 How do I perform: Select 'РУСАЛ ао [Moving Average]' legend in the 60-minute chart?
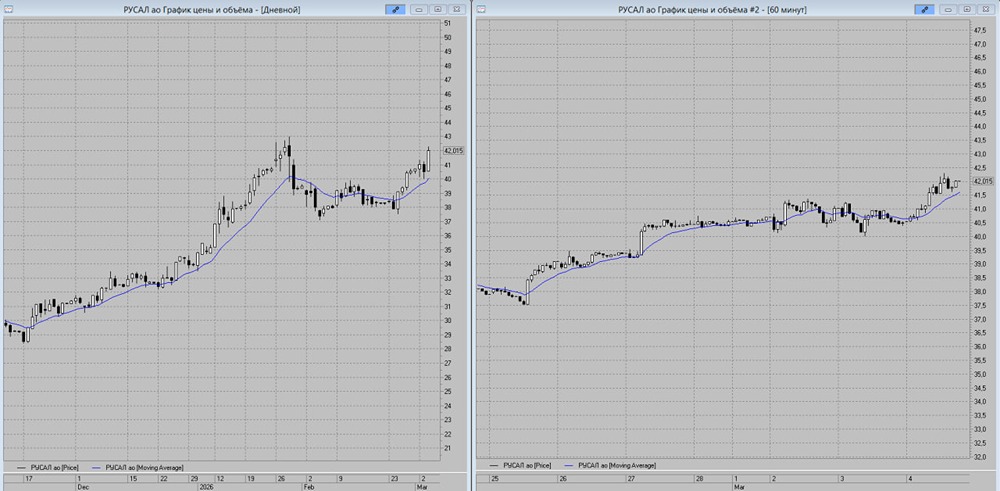617,466
